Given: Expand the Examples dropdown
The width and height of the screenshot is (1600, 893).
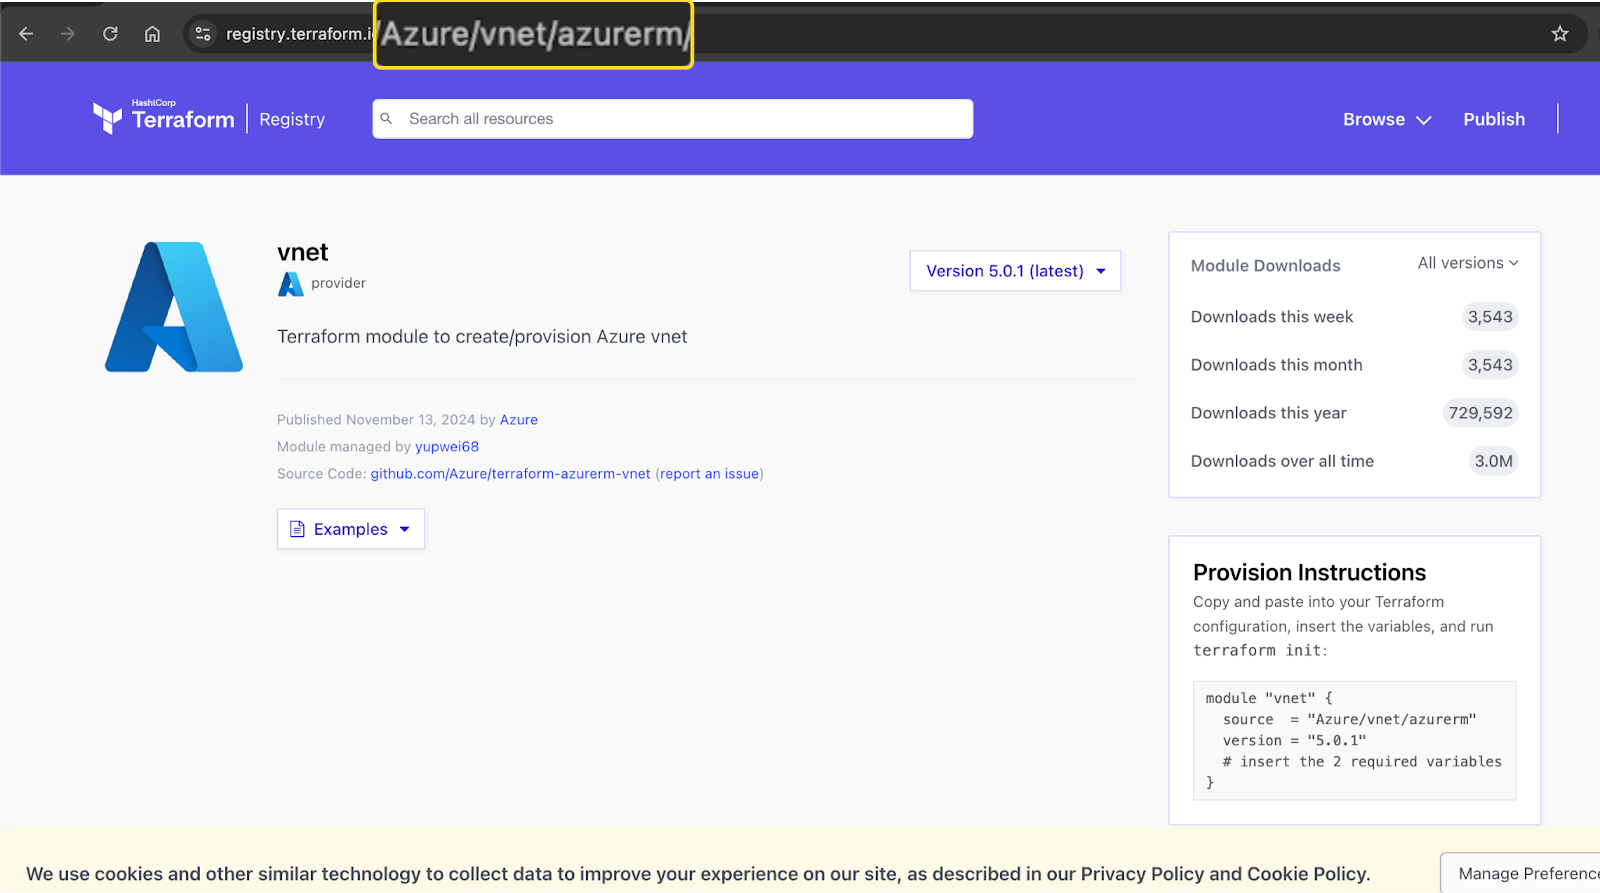Looking at the screenshot, I should point(351,529).
